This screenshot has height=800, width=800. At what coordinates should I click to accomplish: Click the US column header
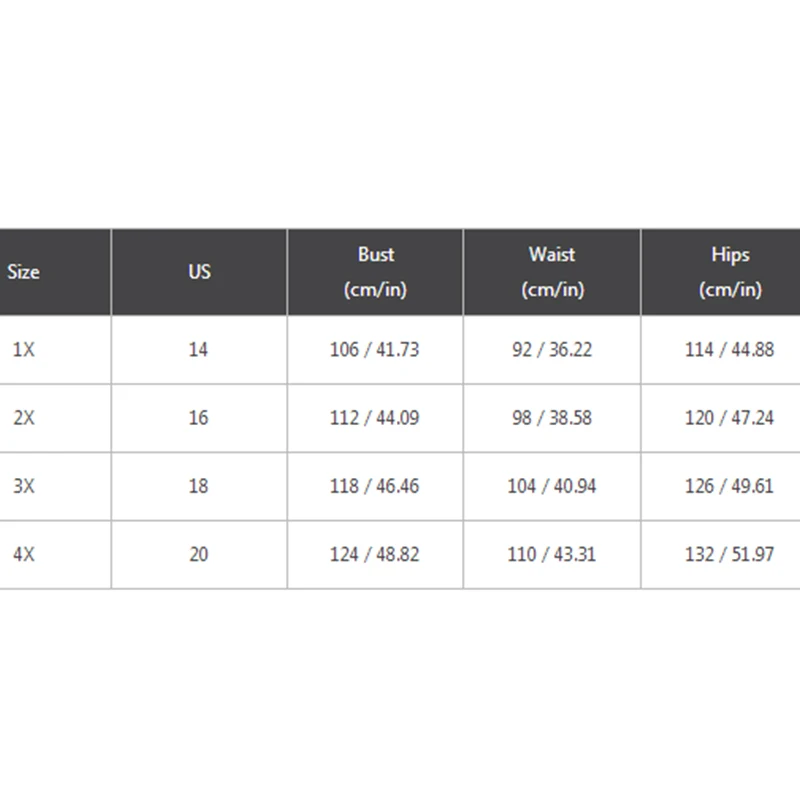coord(199,272)
